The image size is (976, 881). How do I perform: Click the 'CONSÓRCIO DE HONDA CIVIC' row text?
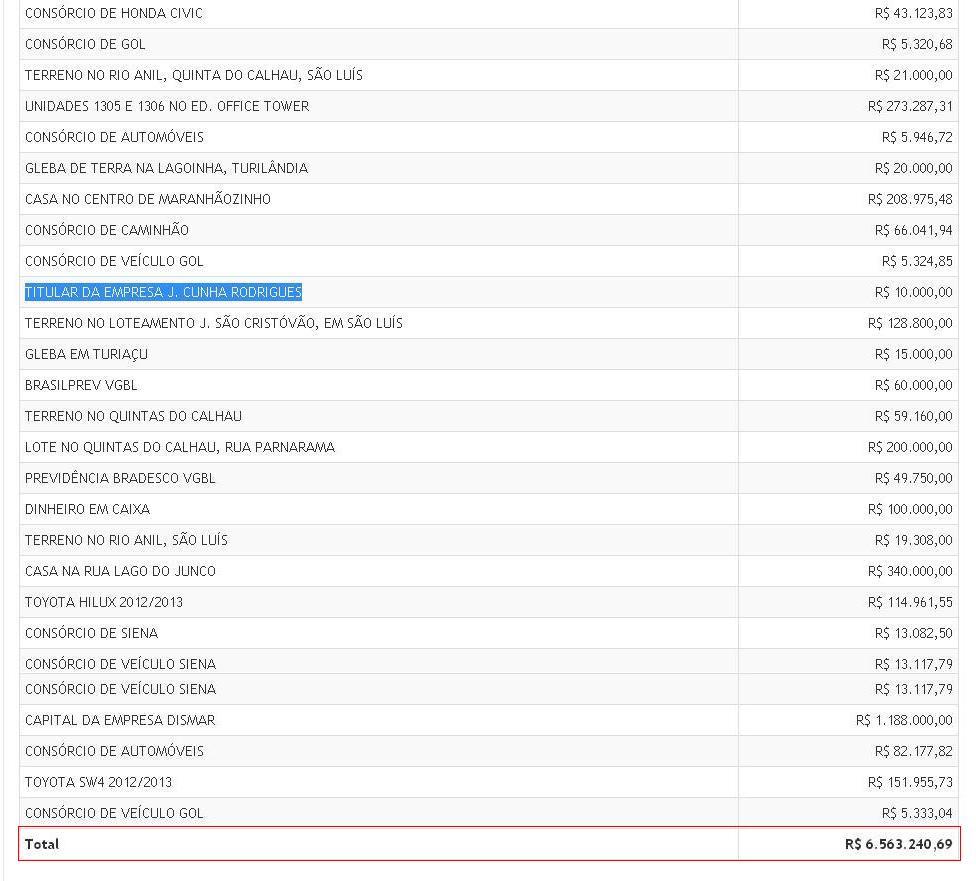coord(114,13)
